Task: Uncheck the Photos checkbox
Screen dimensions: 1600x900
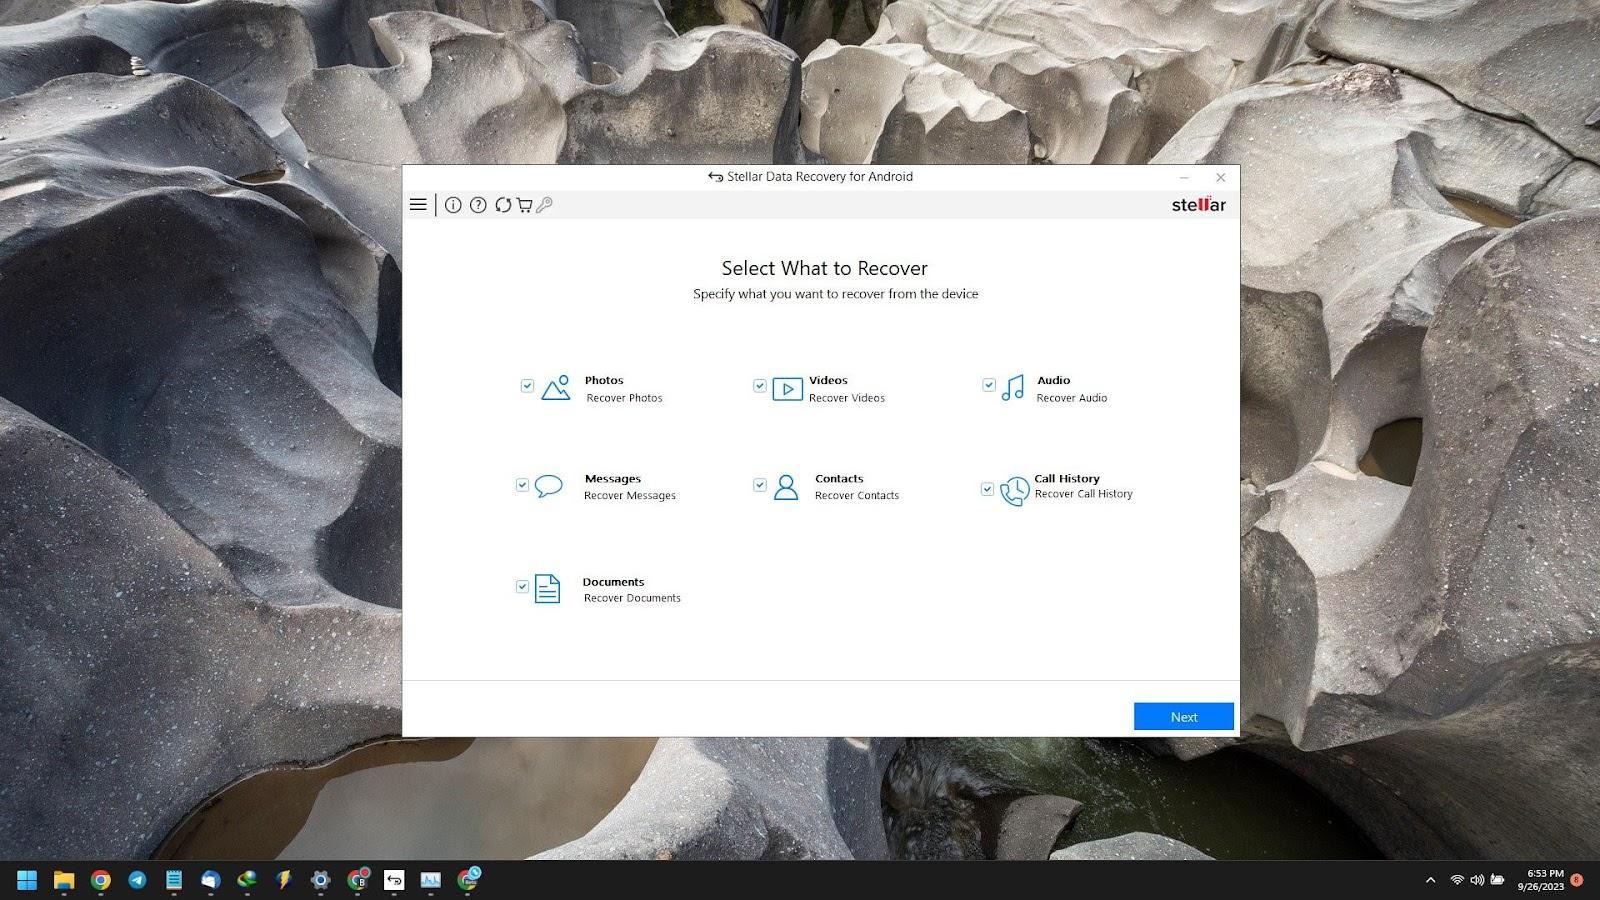Action: (x=527, y=386)
